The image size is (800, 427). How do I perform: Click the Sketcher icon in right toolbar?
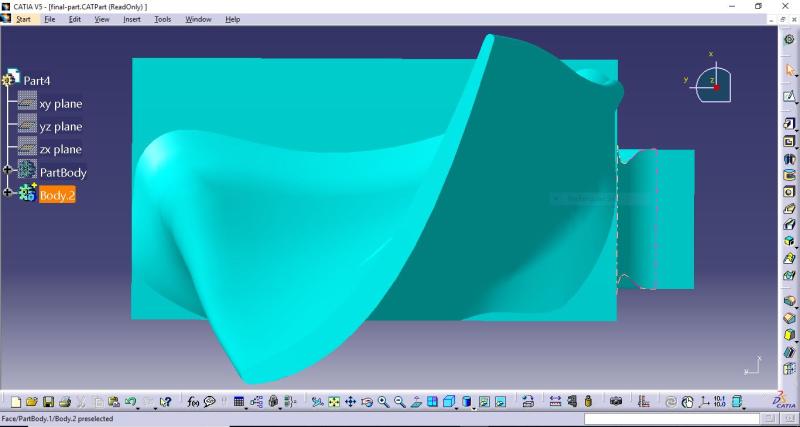(789, 96)
